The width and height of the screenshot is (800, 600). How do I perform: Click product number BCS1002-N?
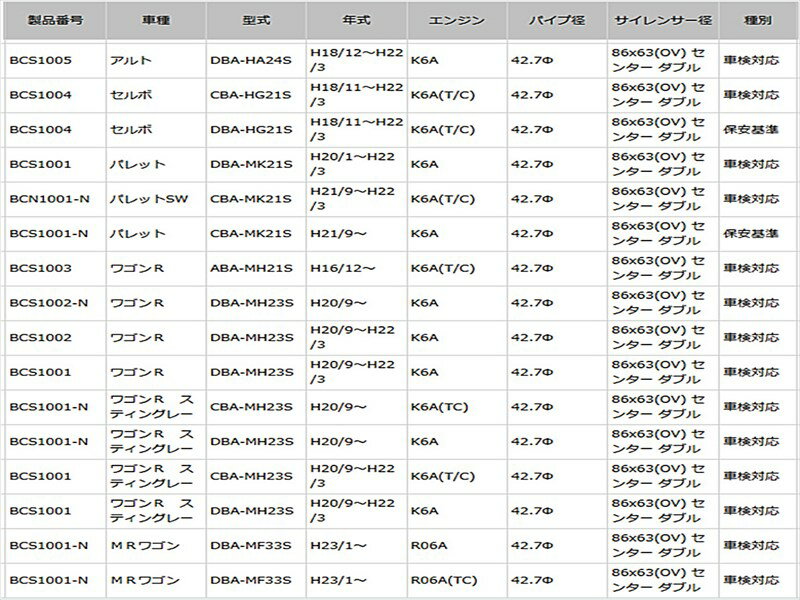coord(49,303)
